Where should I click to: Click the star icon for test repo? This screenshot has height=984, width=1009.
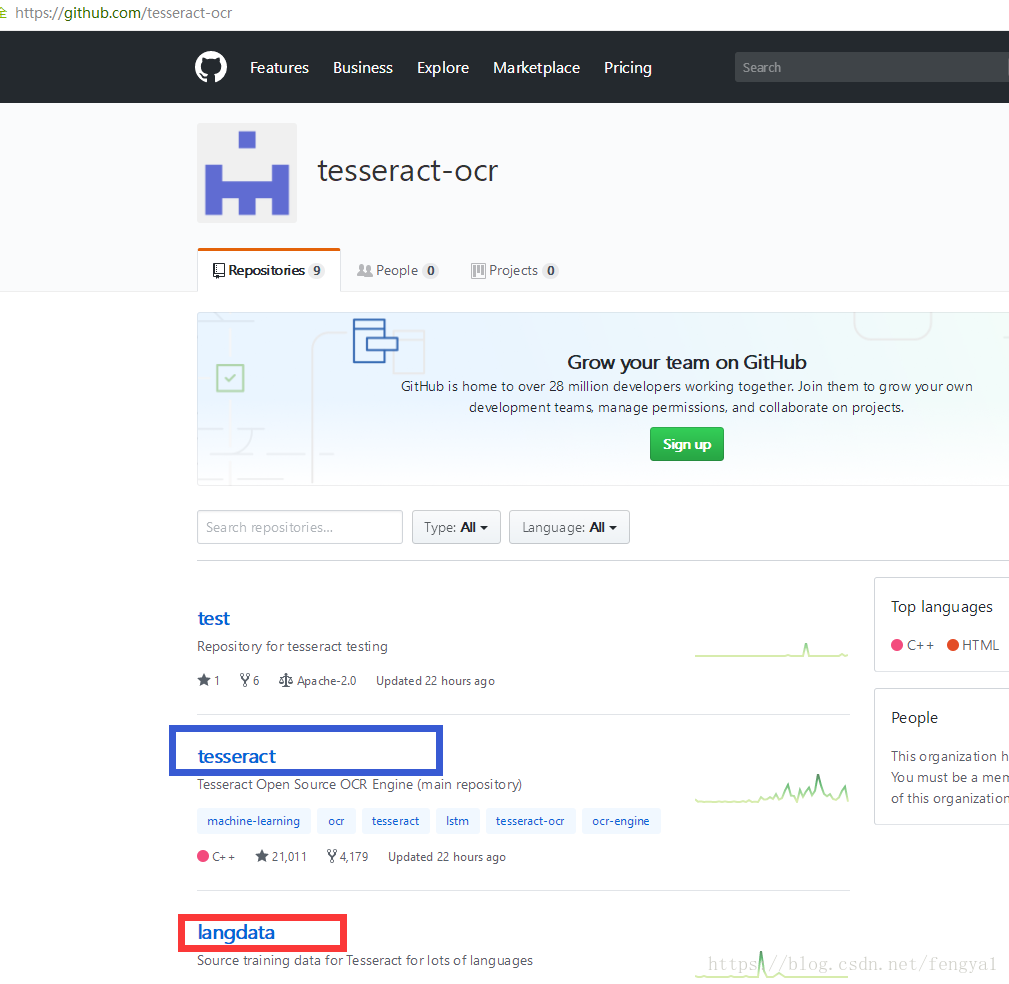[204, 680]
